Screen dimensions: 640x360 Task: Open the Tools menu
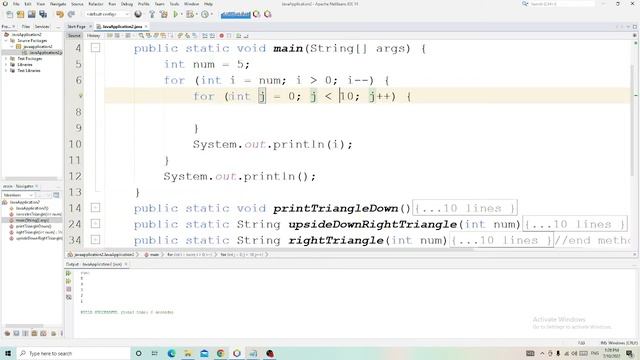point(174,4)
